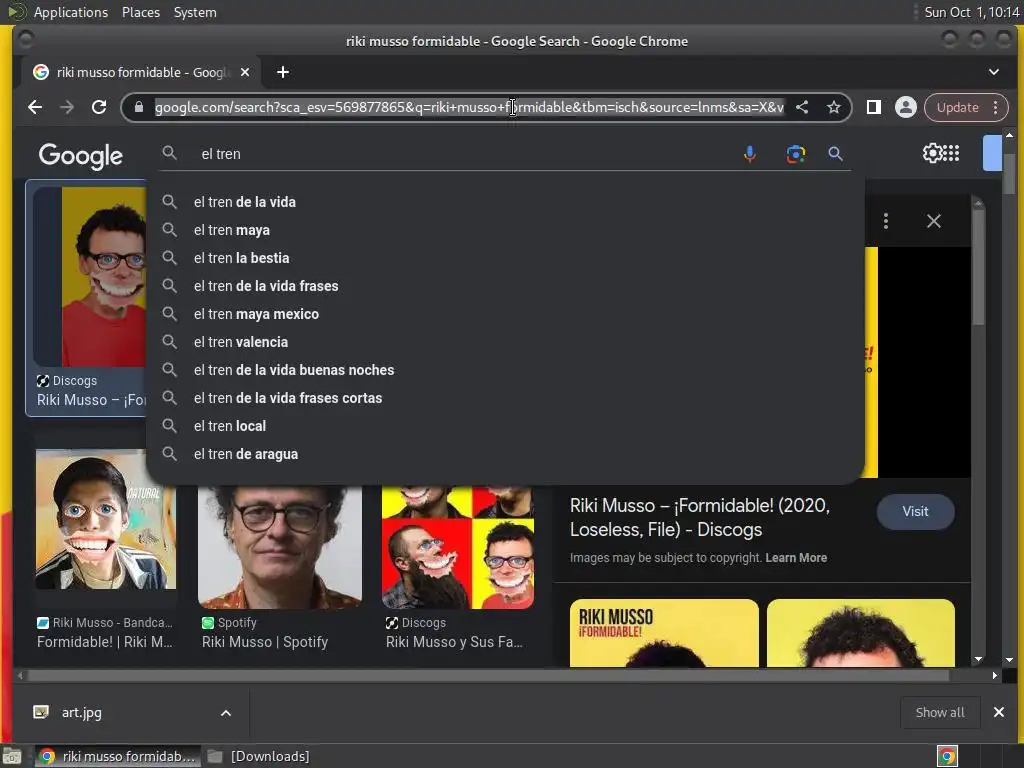Close the downloads bar
The width and height of the screenshot is (1024, 768).
[999, 712]
